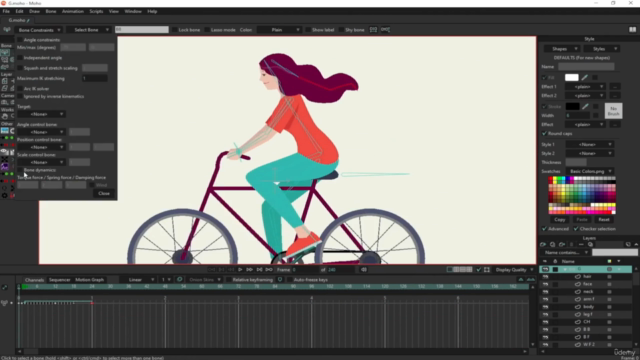Open the Position control bone dropdown
The image size is (640, 360).
pos(41,147)
